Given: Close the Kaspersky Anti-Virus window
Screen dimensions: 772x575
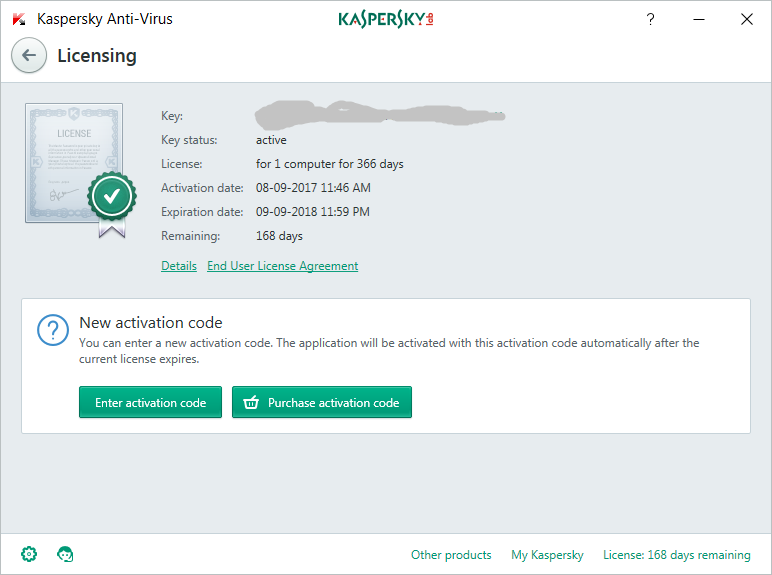Looking at the screenshot, I should (x=747, y=19).
